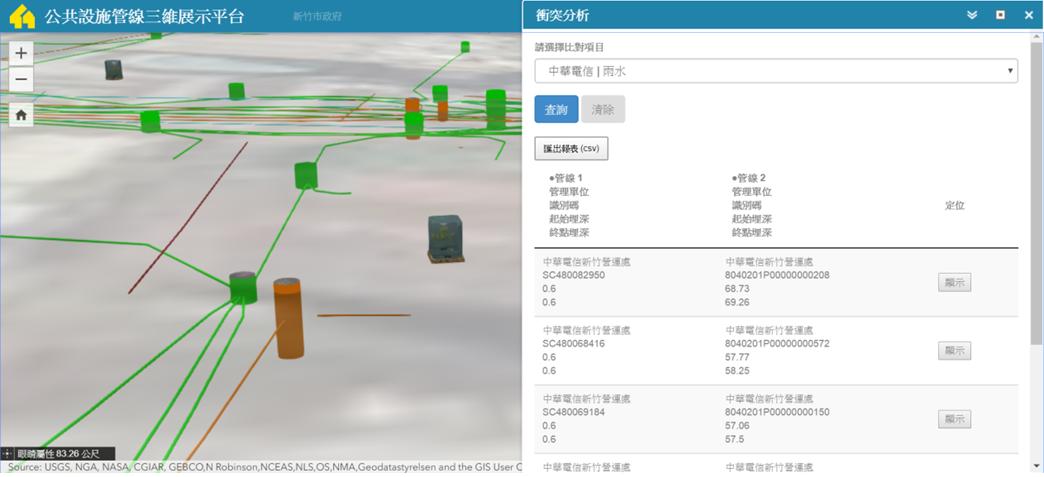Close the 衝突分析 panel
1044x477 pixels.
[1029, 15]
